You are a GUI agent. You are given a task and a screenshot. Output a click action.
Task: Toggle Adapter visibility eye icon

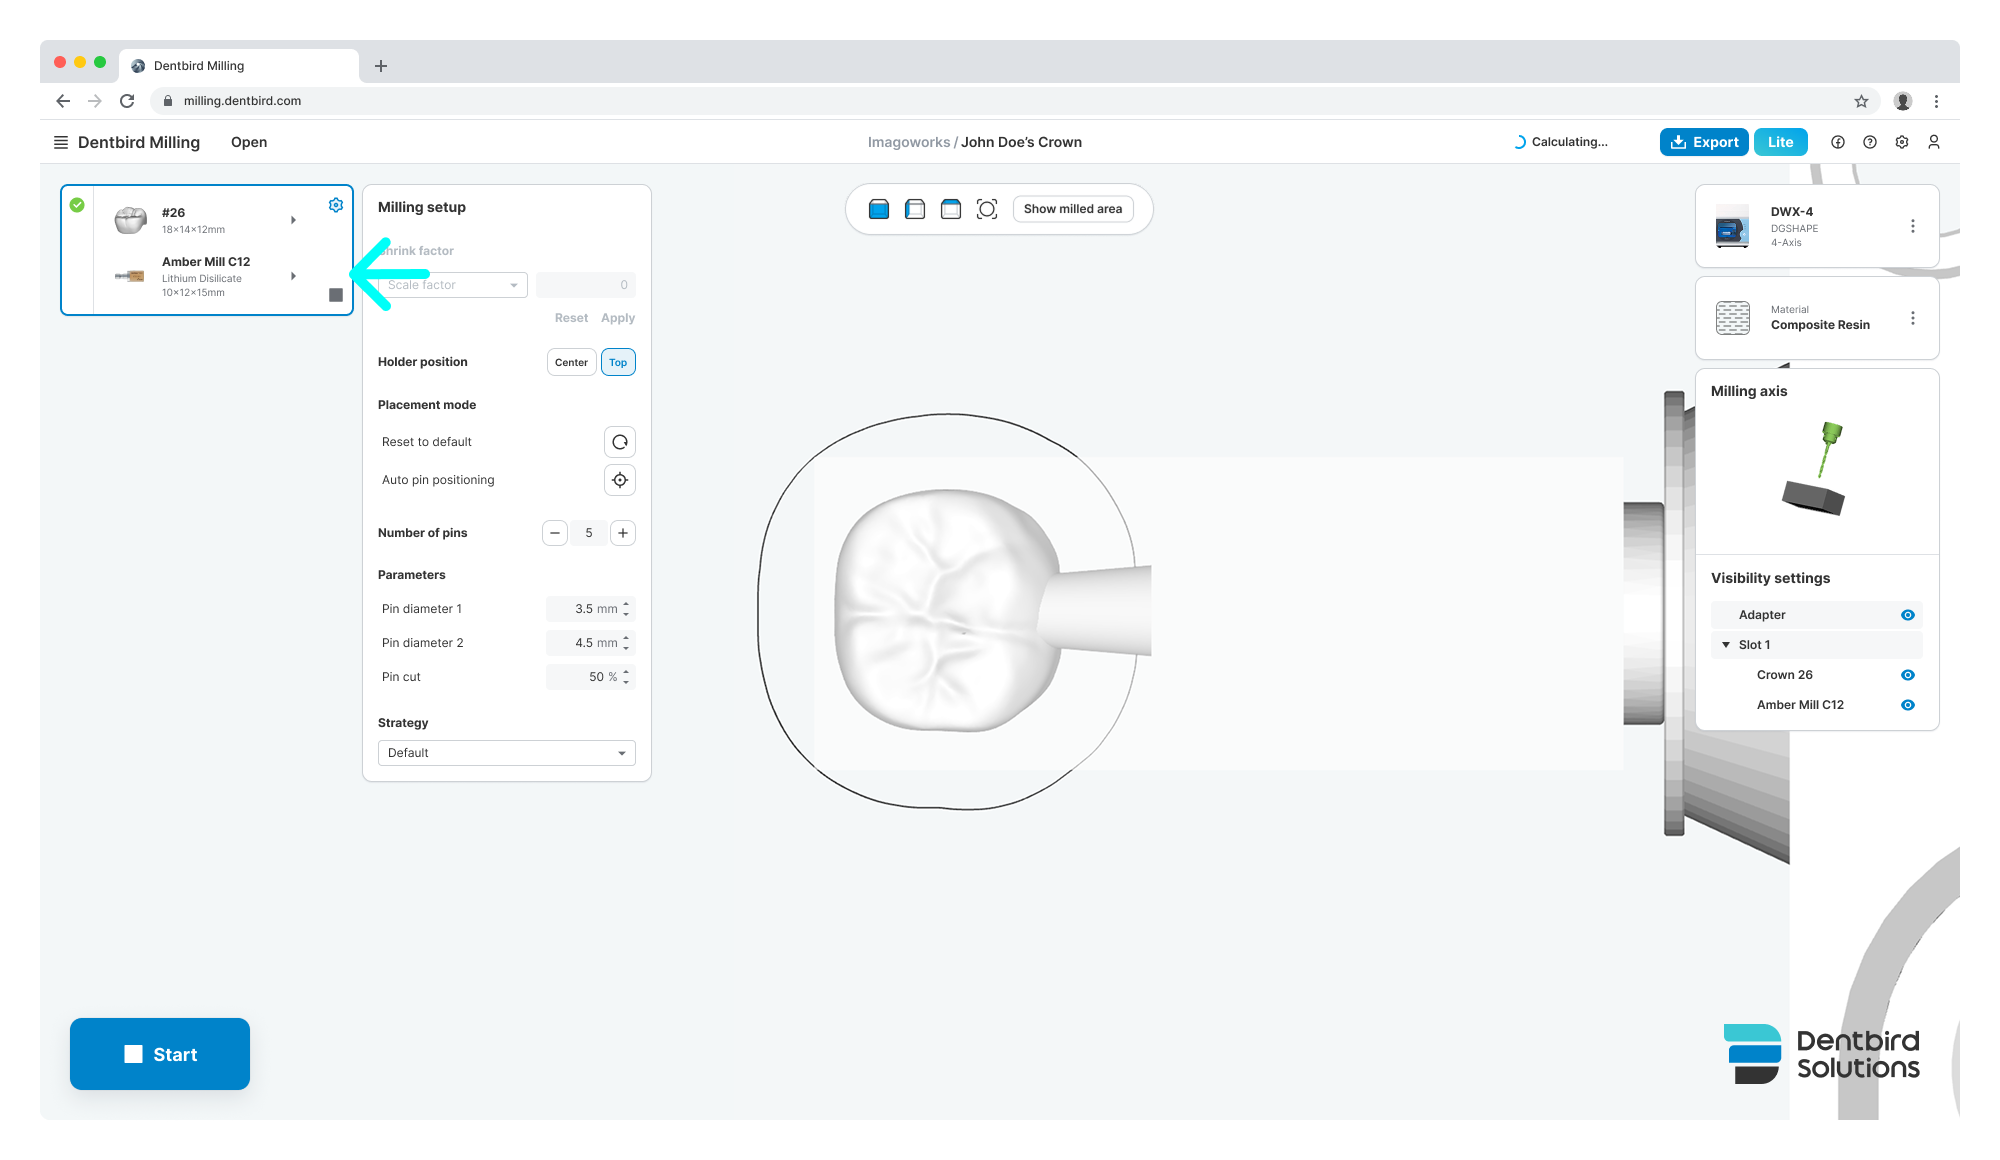tap(1907, 615)
